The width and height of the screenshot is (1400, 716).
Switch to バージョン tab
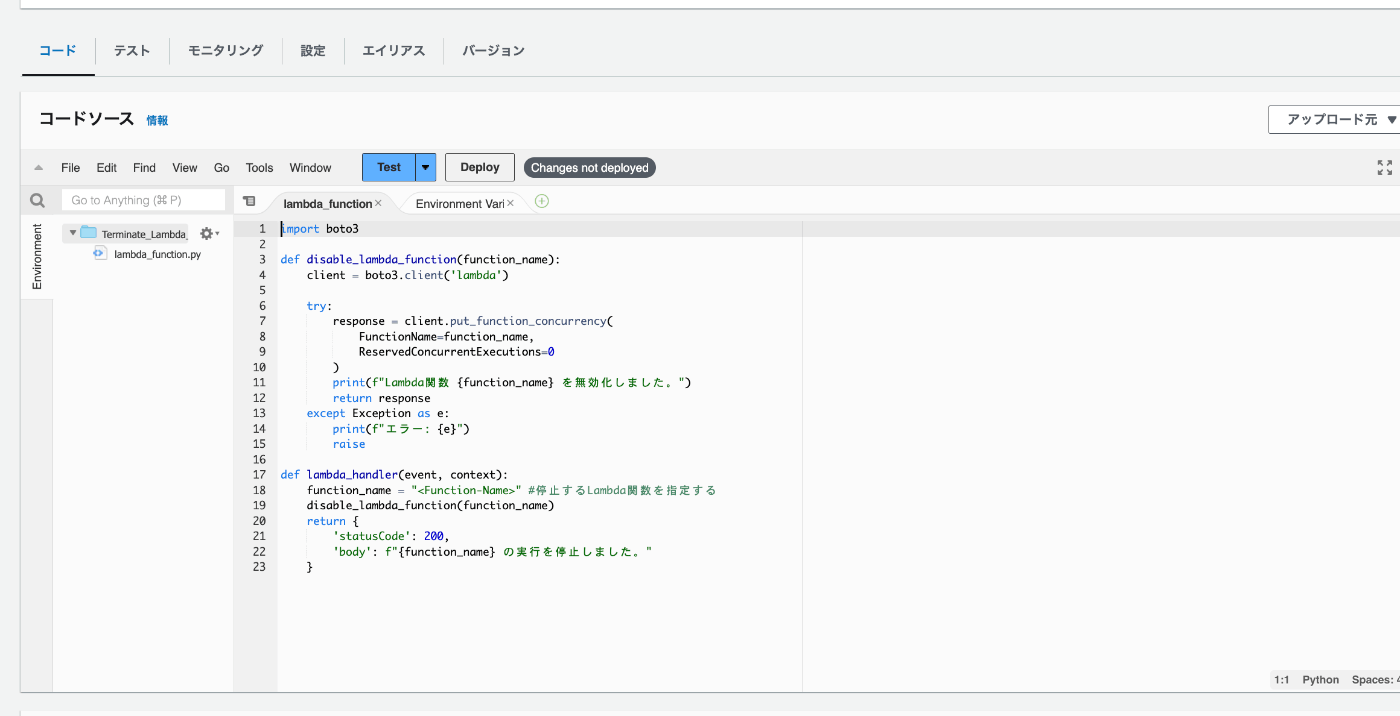pos(493,50)
